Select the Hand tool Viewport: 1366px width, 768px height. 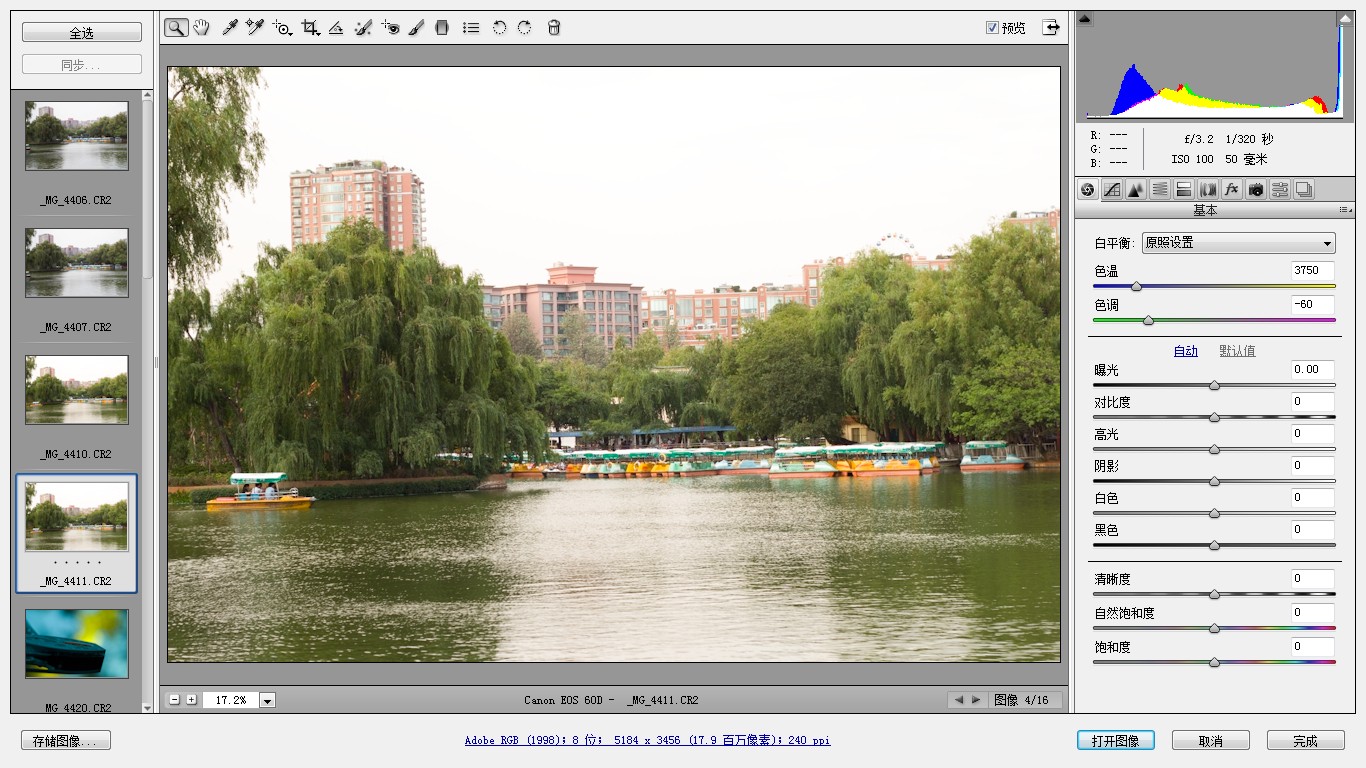pos(202,28)
